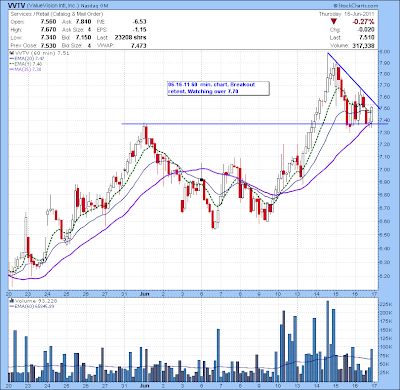Select the EPS value -1.15

pos(139,30)
